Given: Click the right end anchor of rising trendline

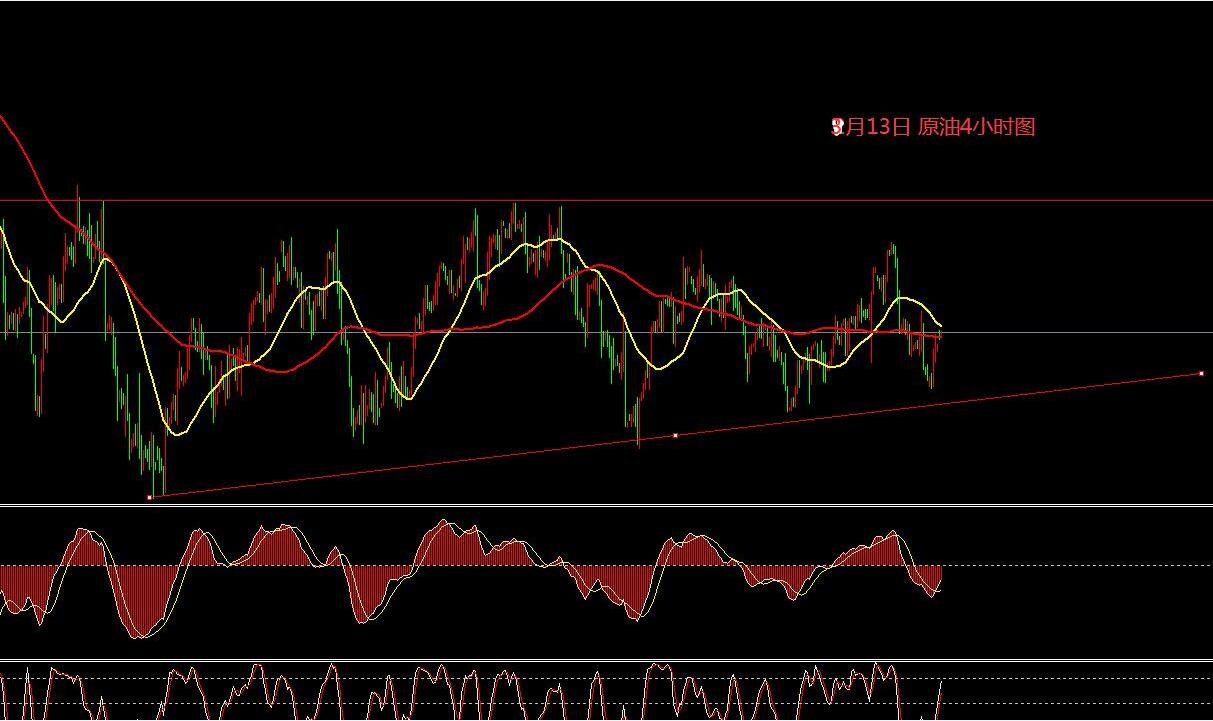Looking at the screenshot, I should tap(1201, 374).
